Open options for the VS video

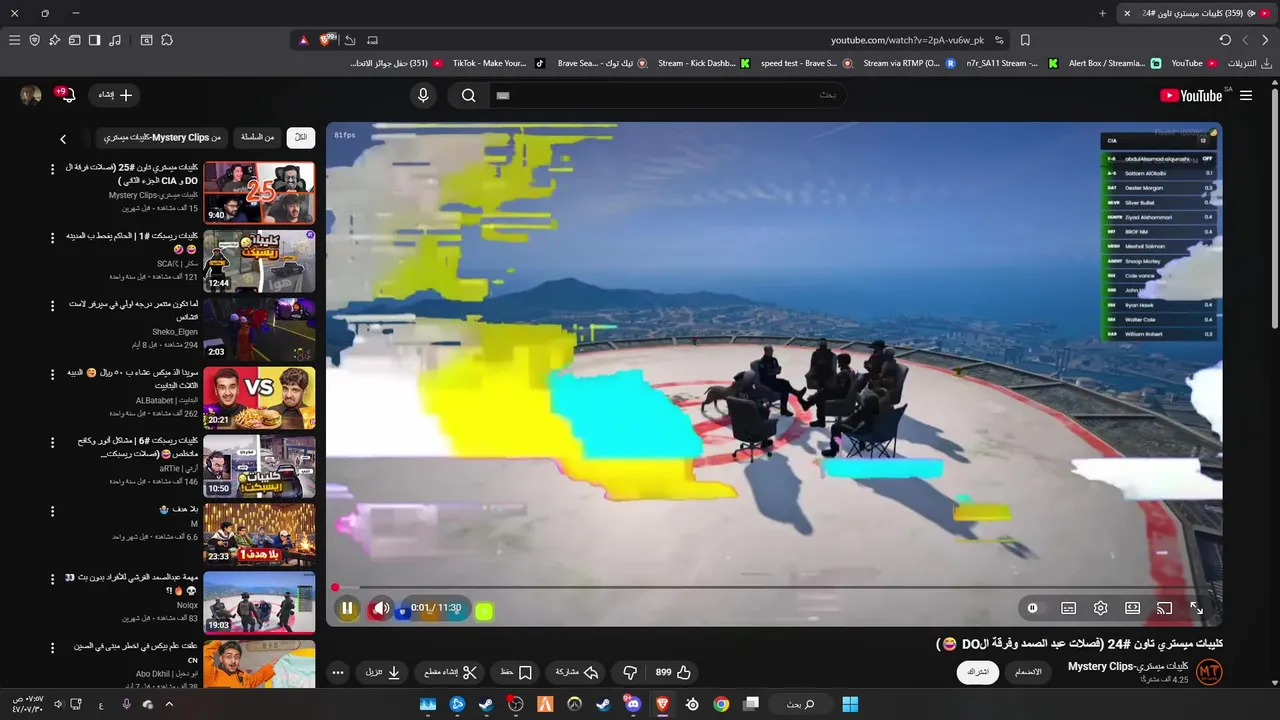[53, 374]
